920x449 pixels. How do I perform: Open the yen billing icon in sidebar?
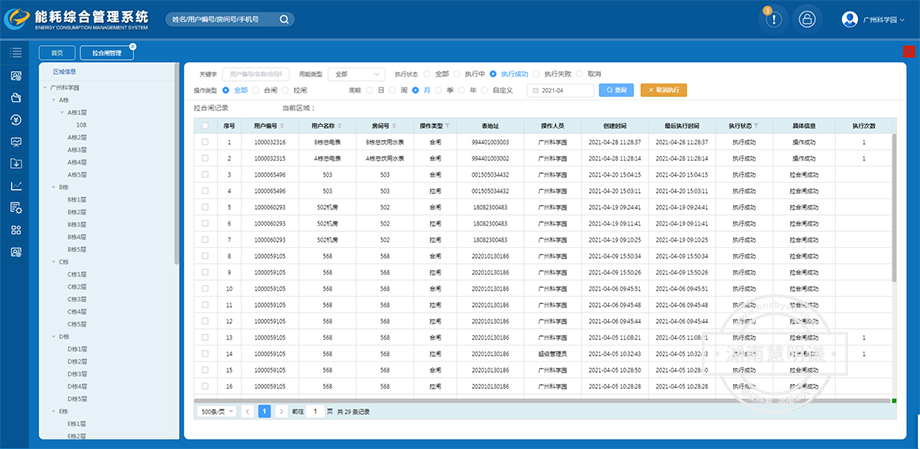(16, 120)
